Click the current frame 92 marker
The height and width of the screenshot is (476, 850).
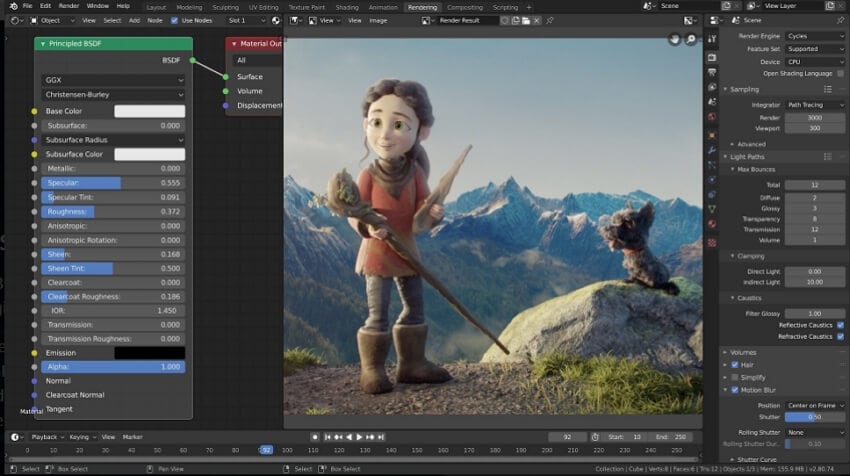coord(266,450)
